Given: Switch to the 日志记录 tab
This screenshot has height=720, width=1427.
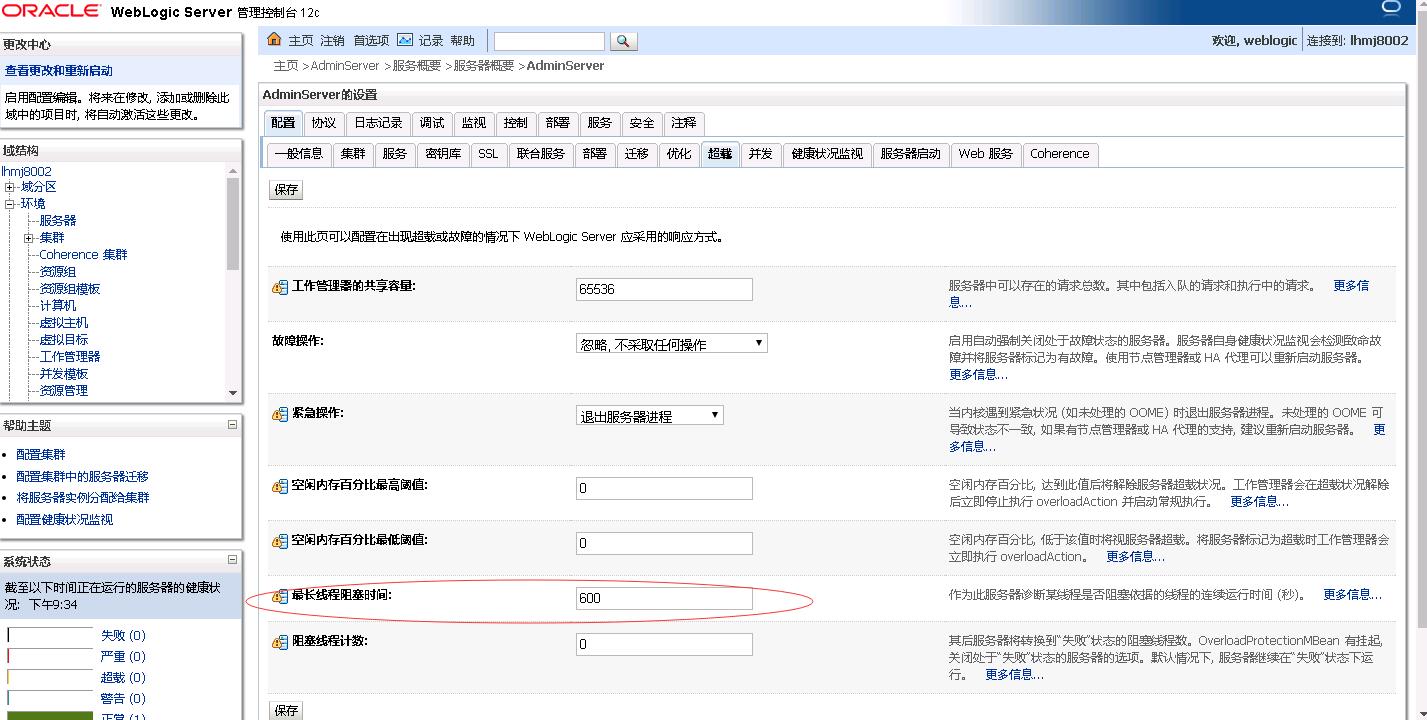Looking at the screenshot, I should point(378,123).
